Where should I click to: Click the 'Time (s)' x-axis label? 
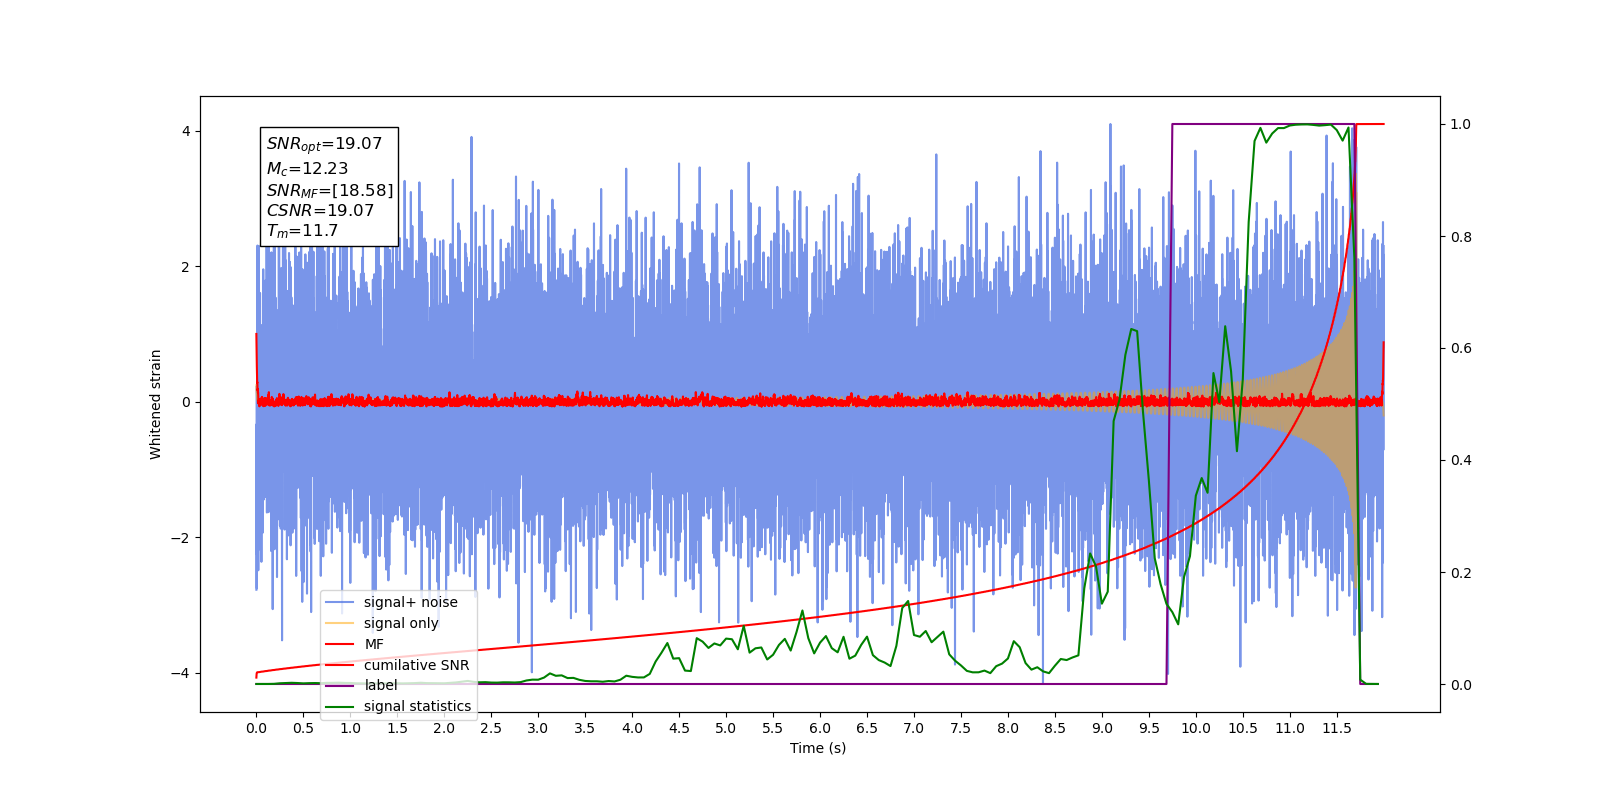pyautogui.click(x=818, y=748)
